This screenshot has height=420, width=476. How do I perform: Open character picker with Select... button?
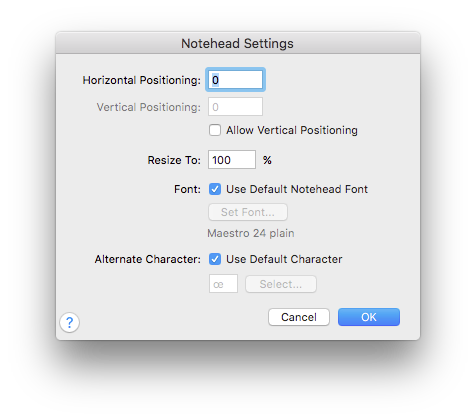(281, 284)
